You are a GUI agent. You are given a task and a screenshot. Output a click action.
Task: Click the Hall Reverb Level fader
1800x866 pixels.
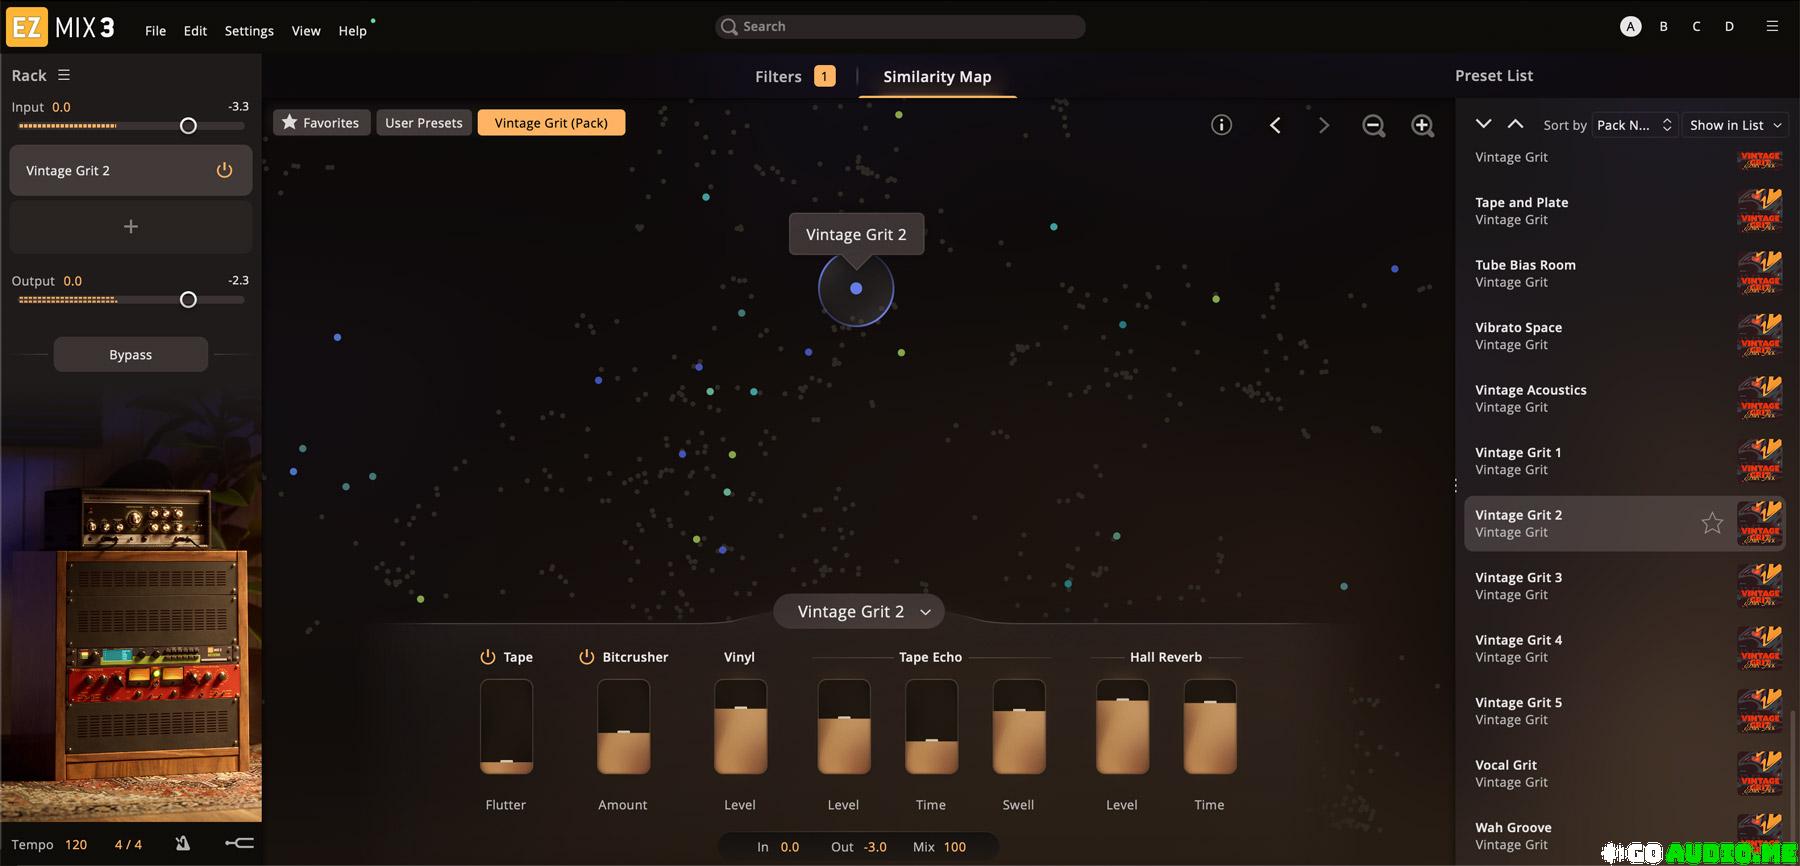click(x=1122, y=727)
